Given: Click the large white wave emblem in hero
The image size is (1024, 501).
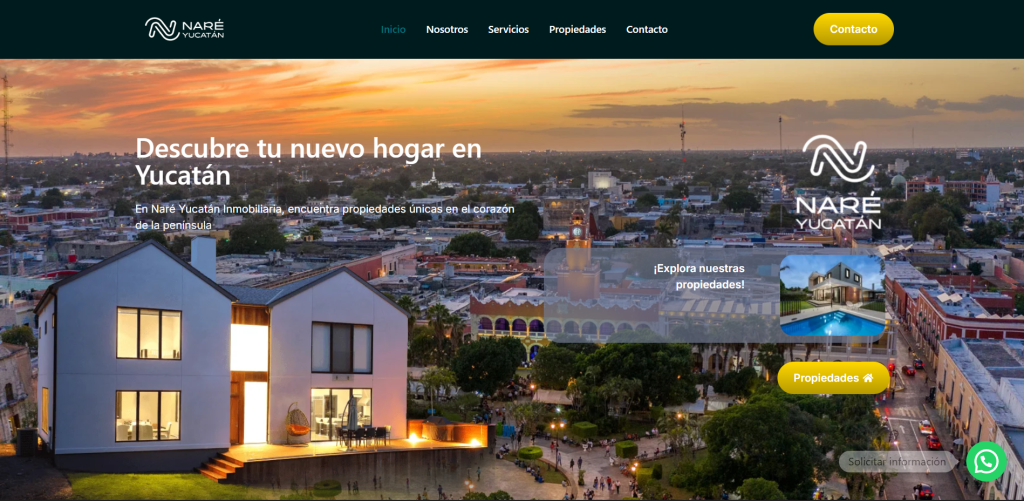Looking at the screenshot, I should click(x=838, y=159).
